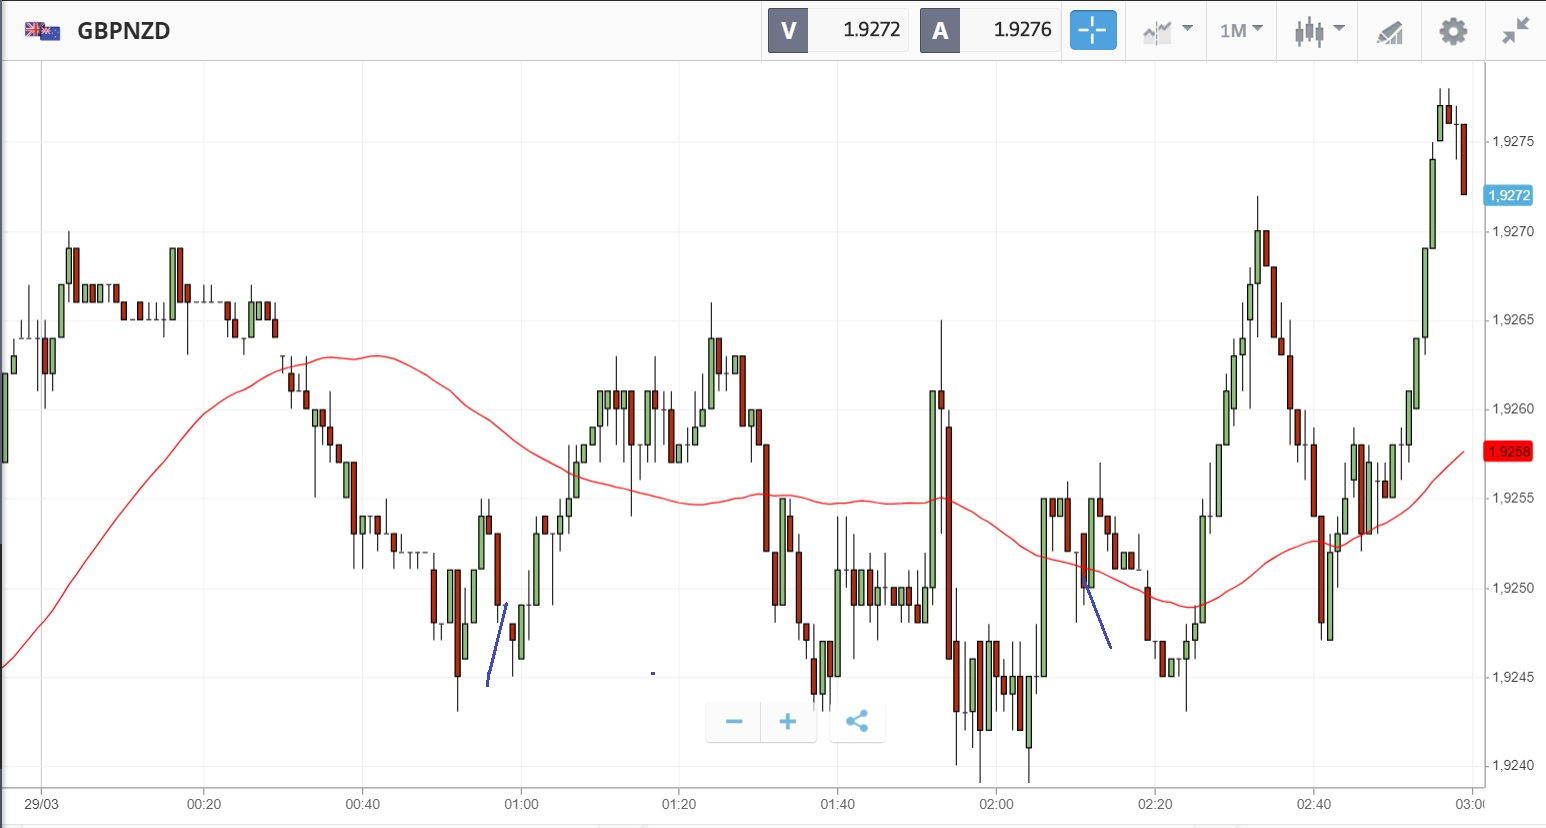Share the chart using the share icon

(x=857, y=722)
